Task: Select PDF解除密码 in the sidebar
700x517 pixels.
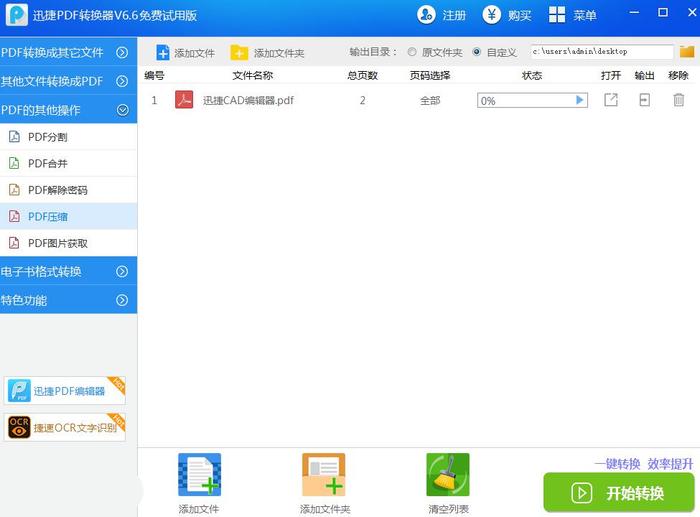Action: pos(68,190)
